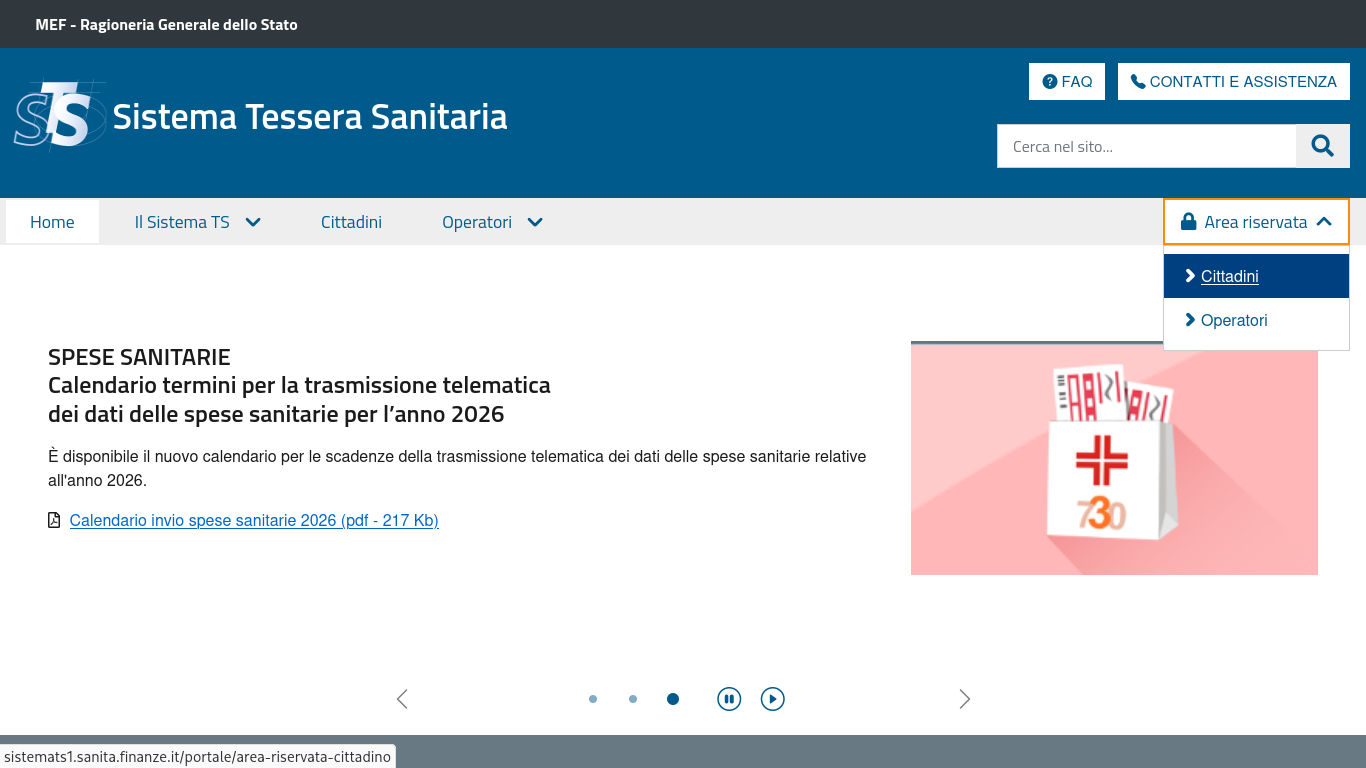1366x768 pixels.
Task: Go to next carousel slide arrow
Action: (965, 699)
